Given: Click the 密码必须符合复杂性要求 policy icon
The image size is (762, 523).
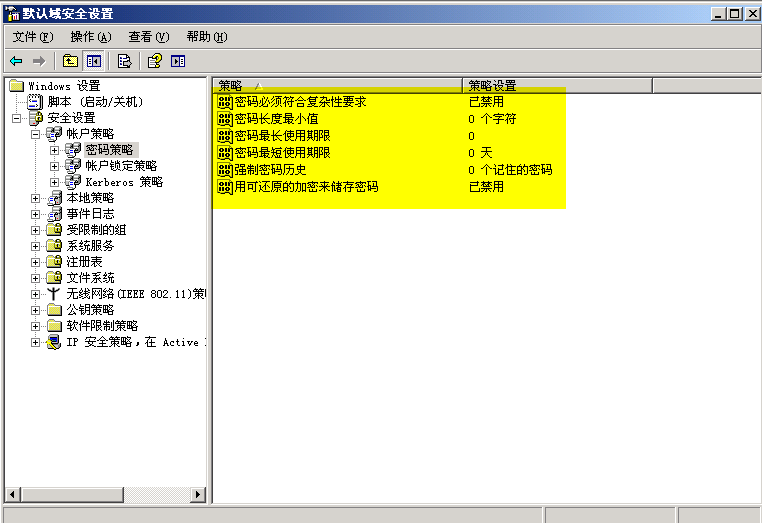Looking at the screenshot, I should pyautogui.click(x=225, y=102).
